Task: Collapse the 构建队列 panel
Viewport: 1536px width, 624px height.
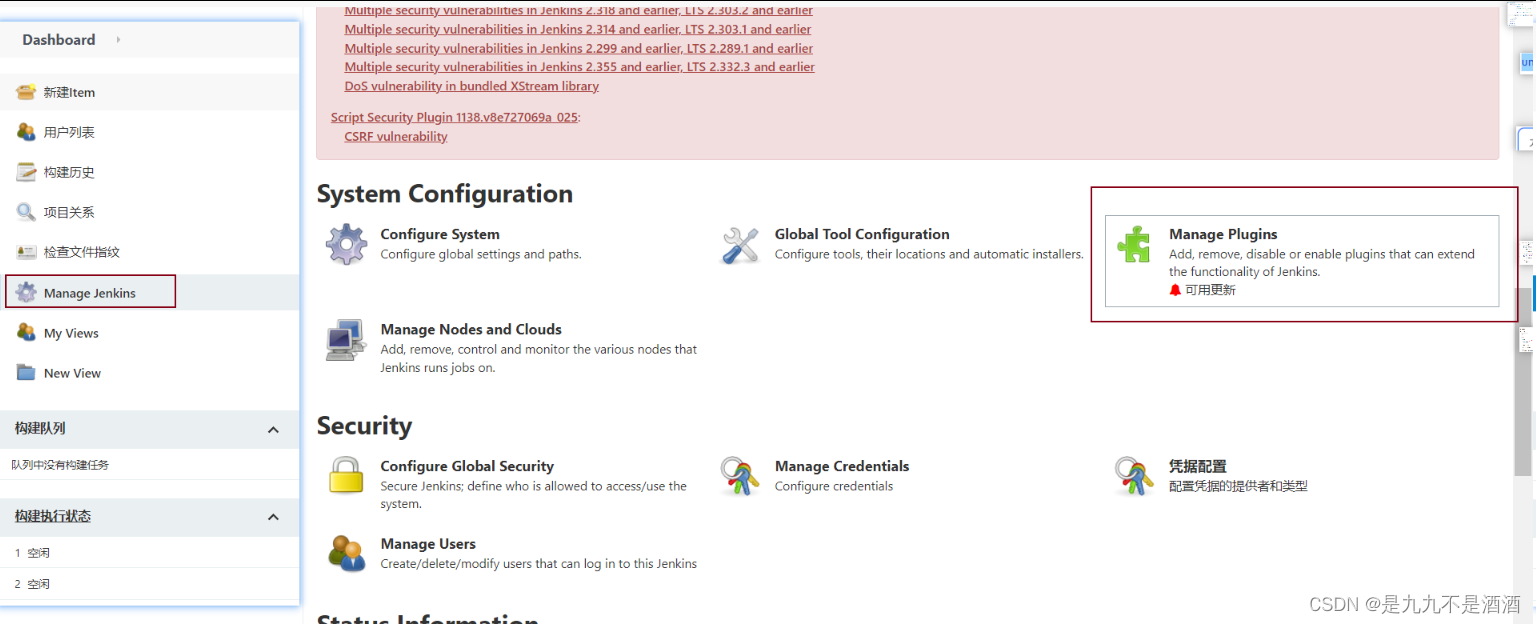Action: 273,429
